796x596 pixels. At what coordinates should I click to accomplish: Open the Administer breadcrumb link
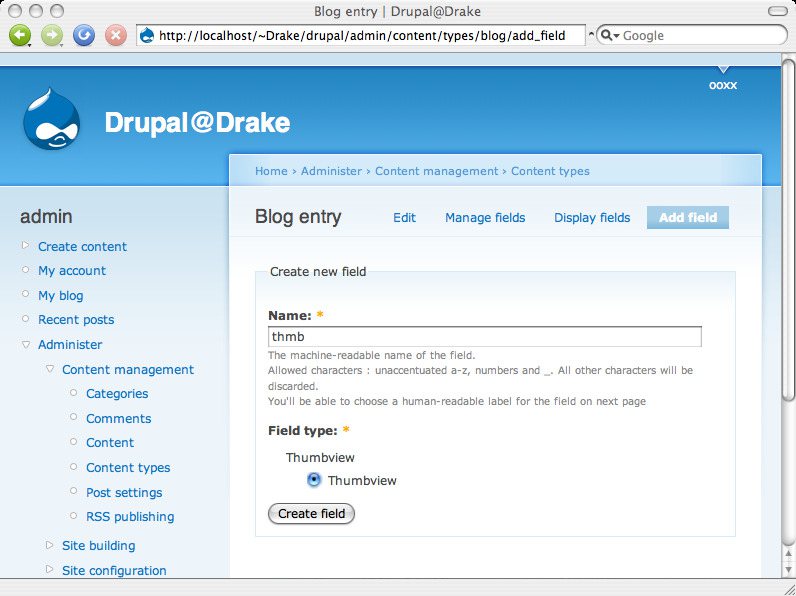coord(331,171)
